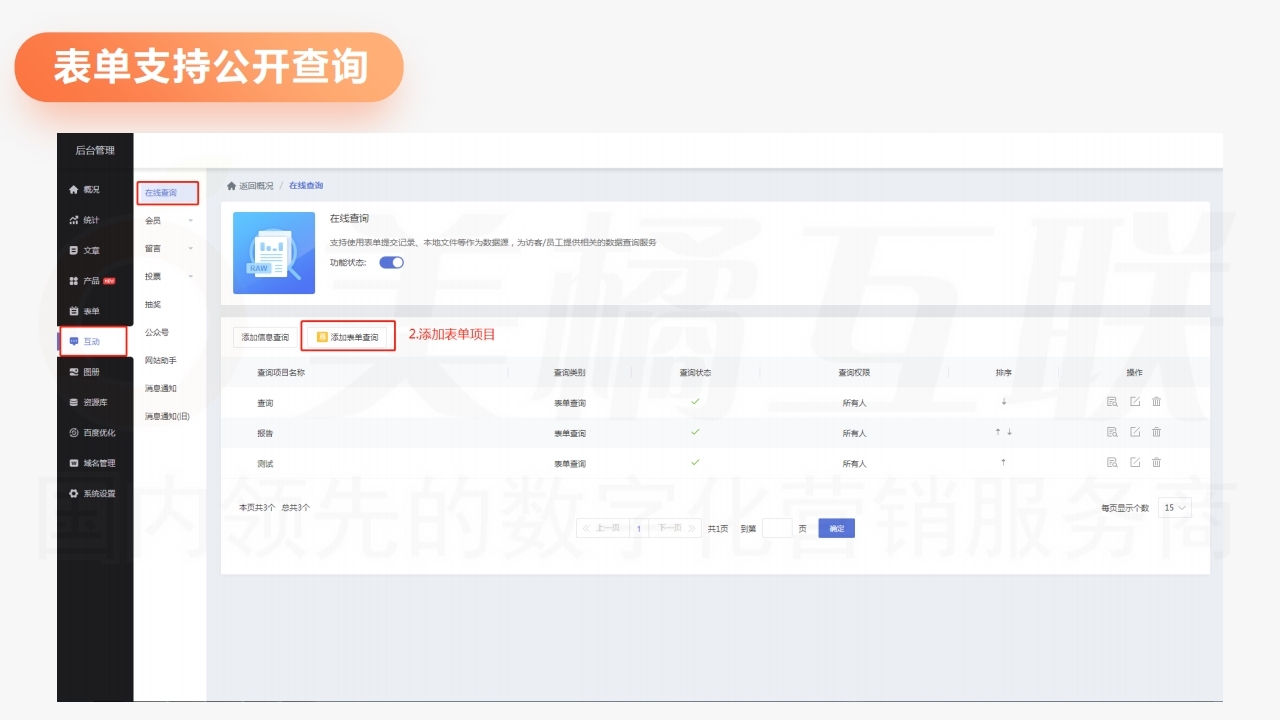1280x720 pixels.
Task: Expand the 会员 submenu arrow
Action: (x=190, y=220)
